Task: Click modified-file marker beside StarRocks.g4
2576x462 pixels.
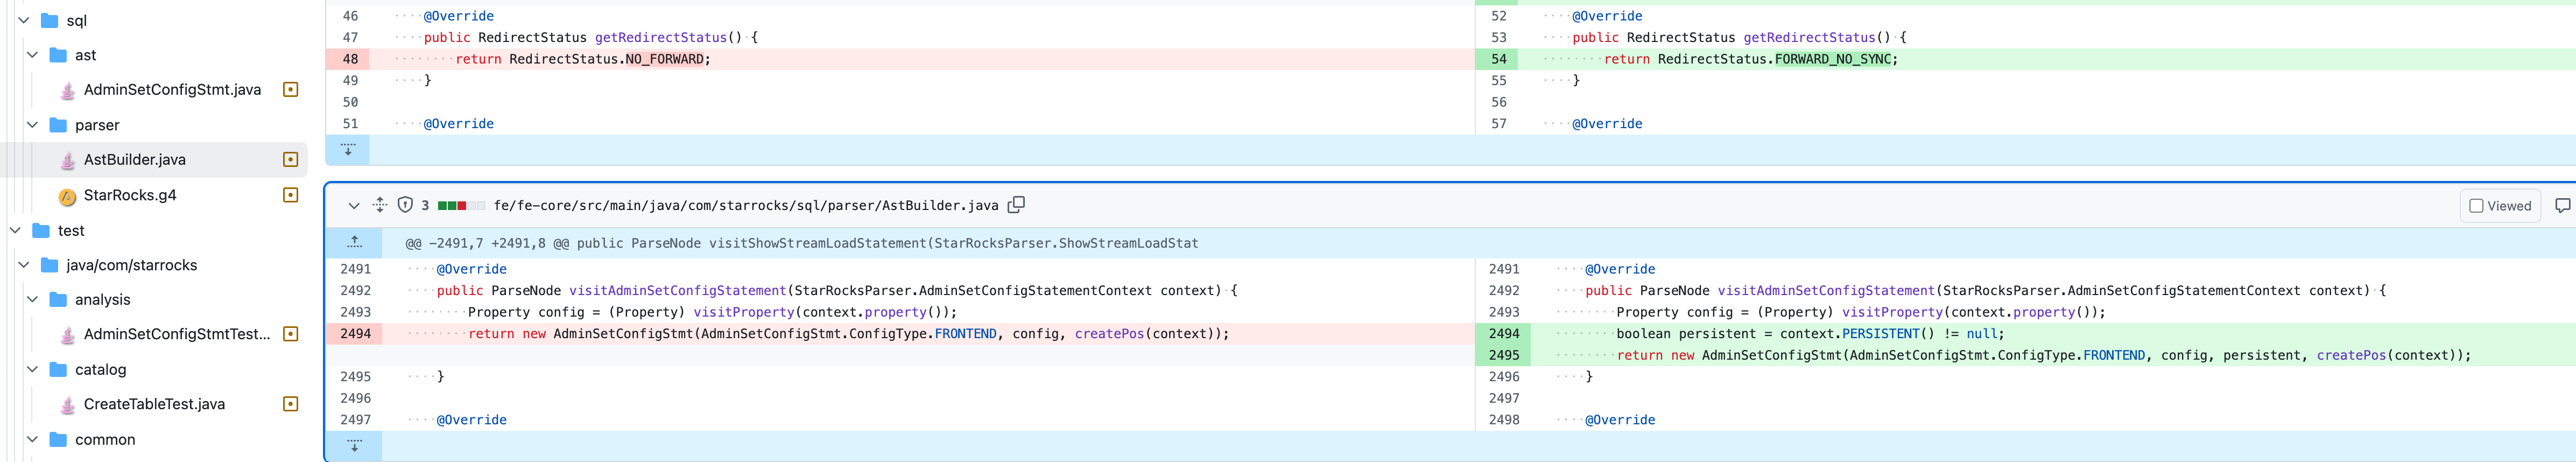Action: click(291, 195)
